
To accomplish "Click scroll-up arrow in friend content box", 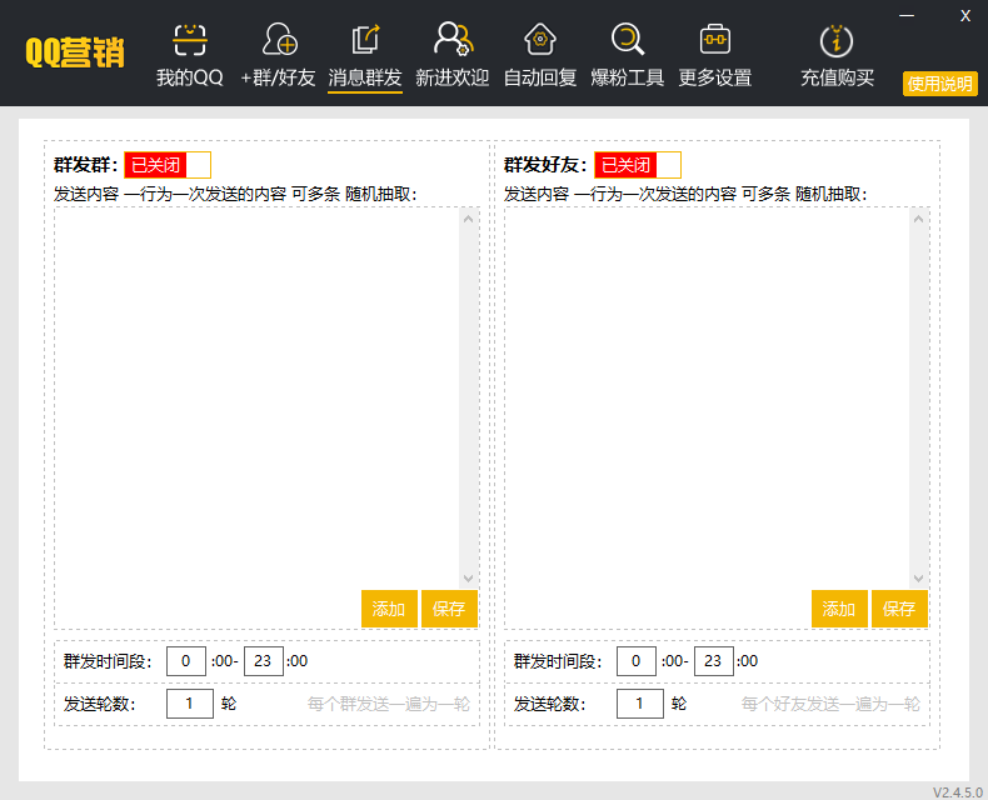I will click(x=919, y=219).
